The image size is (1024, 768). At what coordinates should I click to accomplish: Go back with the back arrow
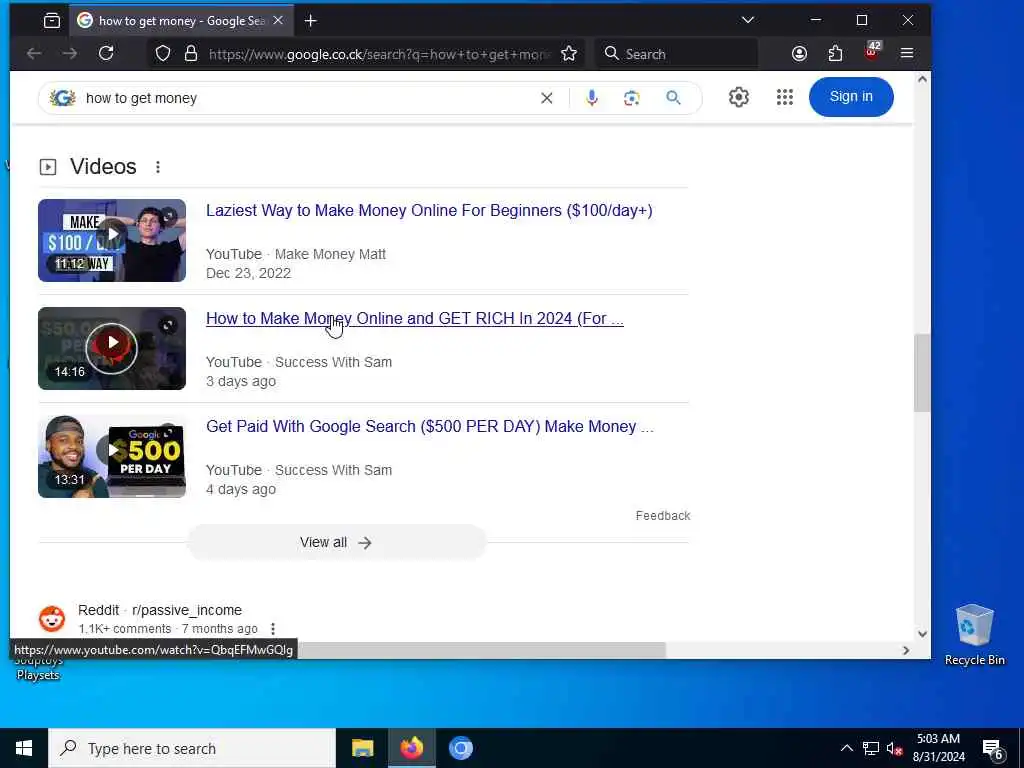click(34, 54)
